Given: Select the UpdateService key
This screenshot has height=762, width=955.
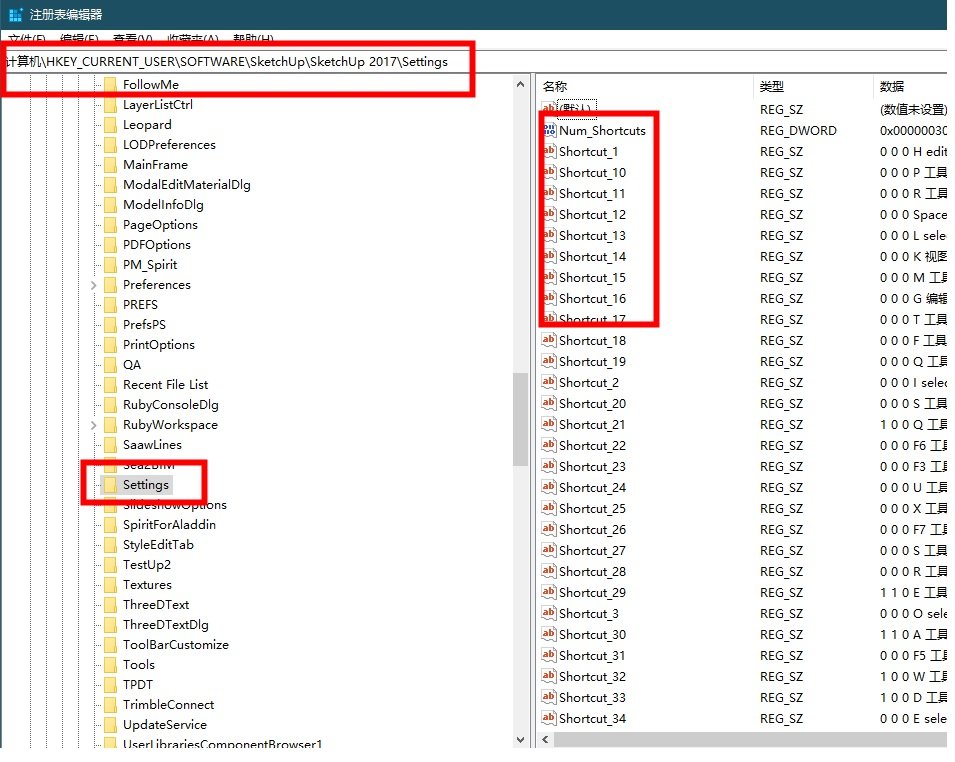Looking at the screenshot, I should pos(165,725).
